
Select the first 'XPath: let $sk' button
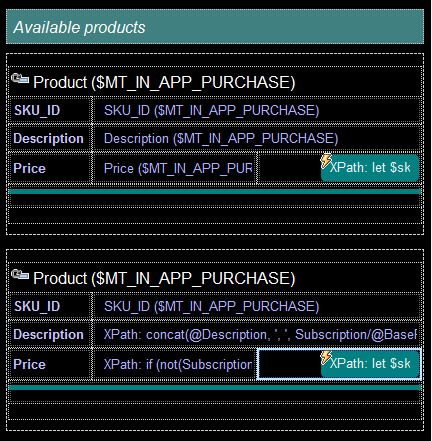pyautogui.click(x=370, y=168)
